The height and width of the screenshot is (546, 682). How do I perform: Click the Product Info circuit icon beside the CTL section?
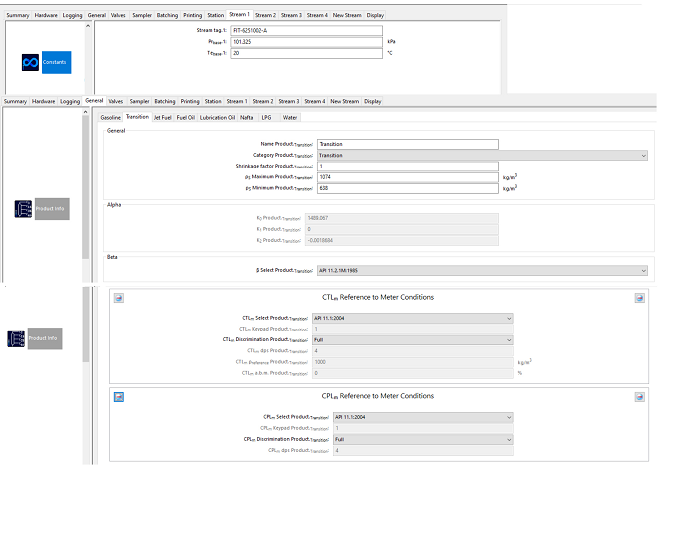click(x=16, y=338)
